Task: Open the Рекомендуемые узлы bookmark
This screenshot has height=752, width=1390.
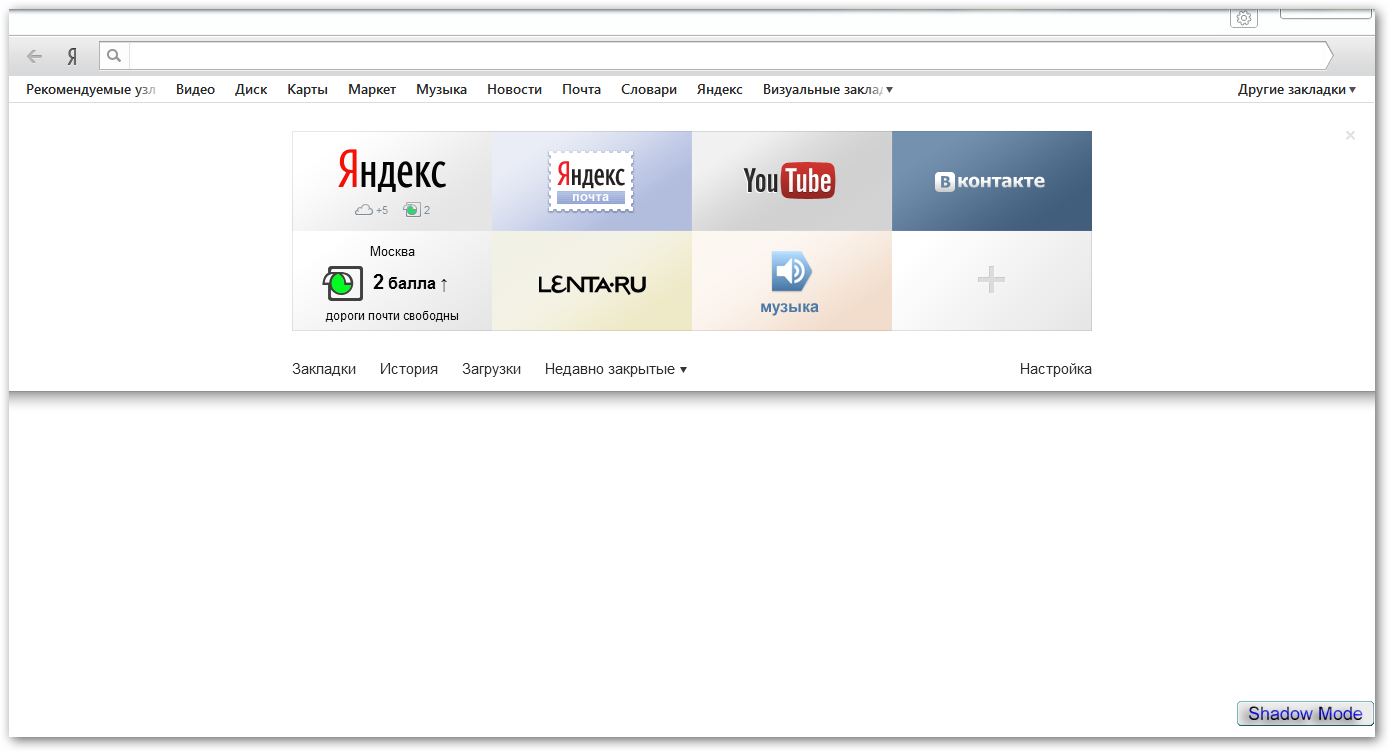Action: point(91,89)
